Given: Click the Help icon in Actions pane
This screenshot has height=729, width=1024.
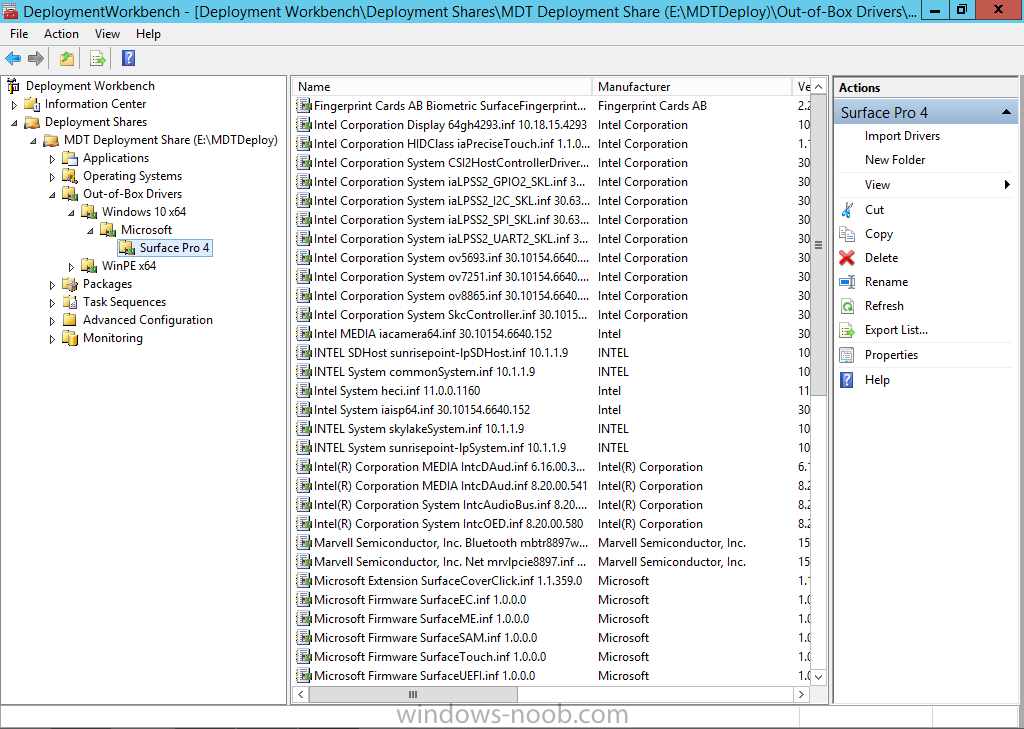Looking at the screenshot, I should click(x=847, y=380).
